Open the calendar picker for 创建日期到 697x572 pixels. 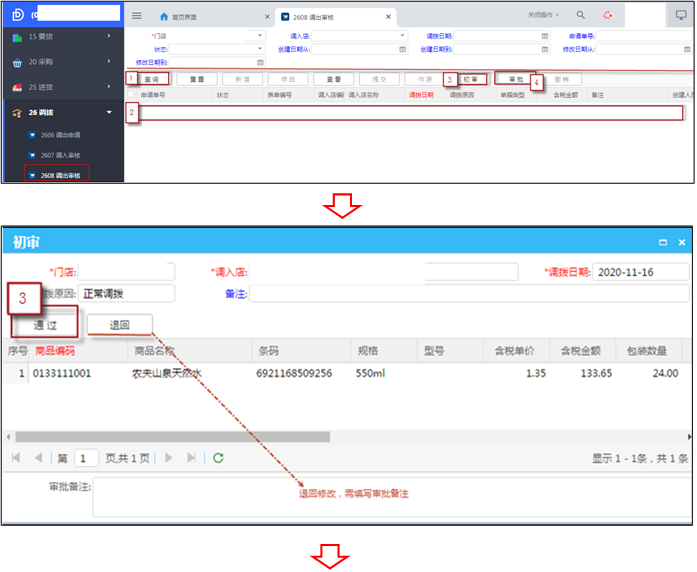tap(545, 49)
